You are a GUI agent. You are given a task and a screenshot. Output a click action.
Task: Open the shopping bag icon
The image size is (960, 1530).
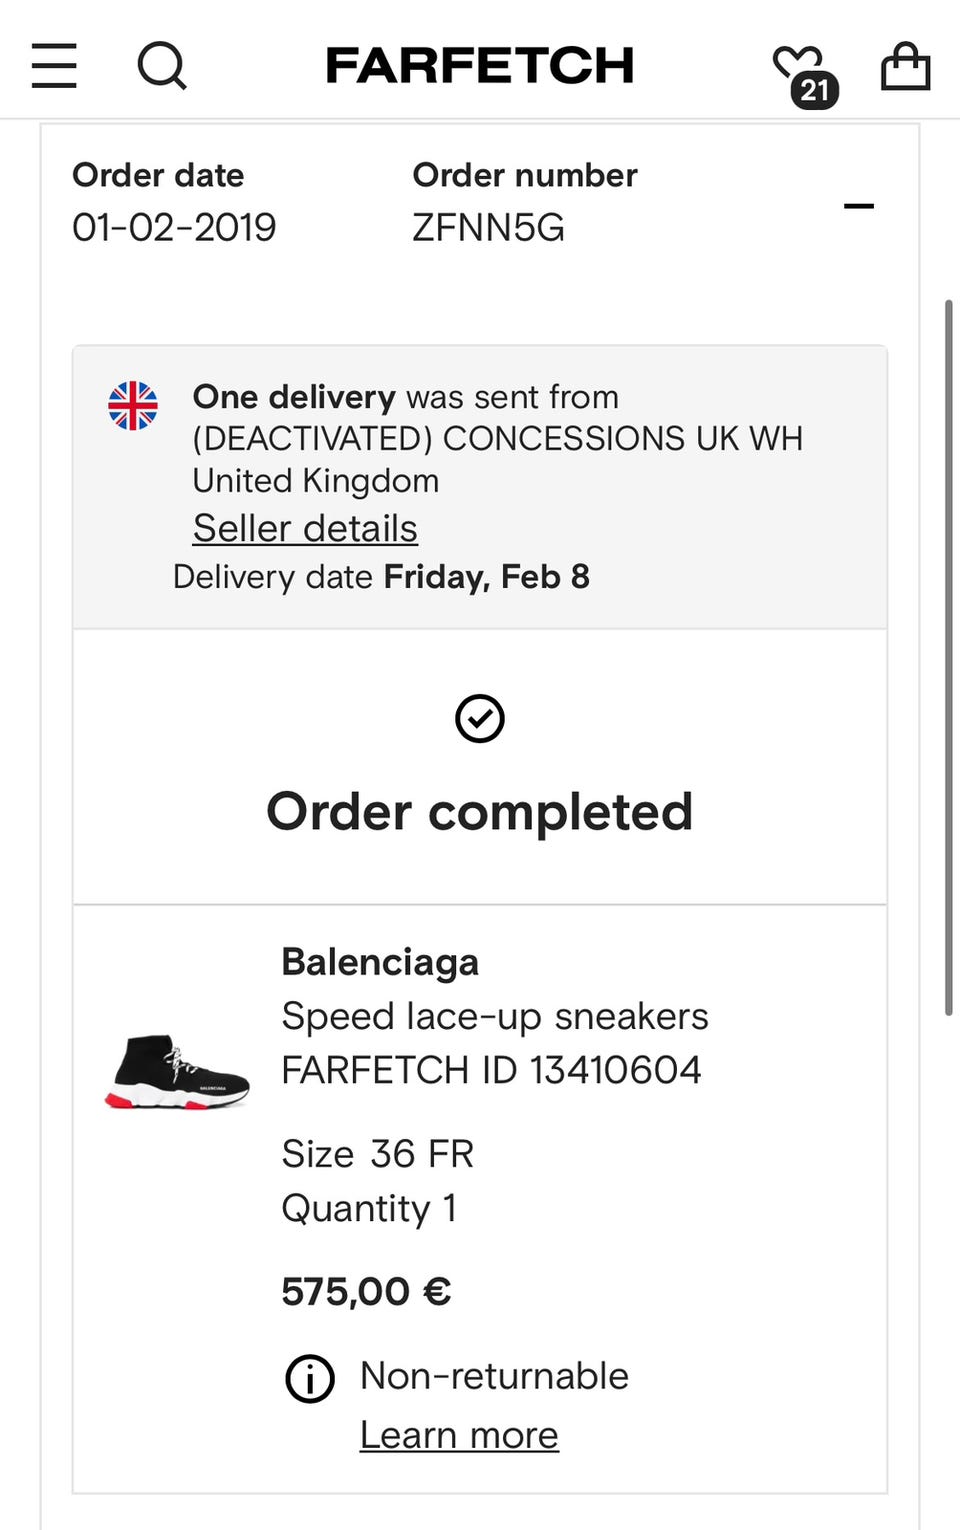[905, 66]
